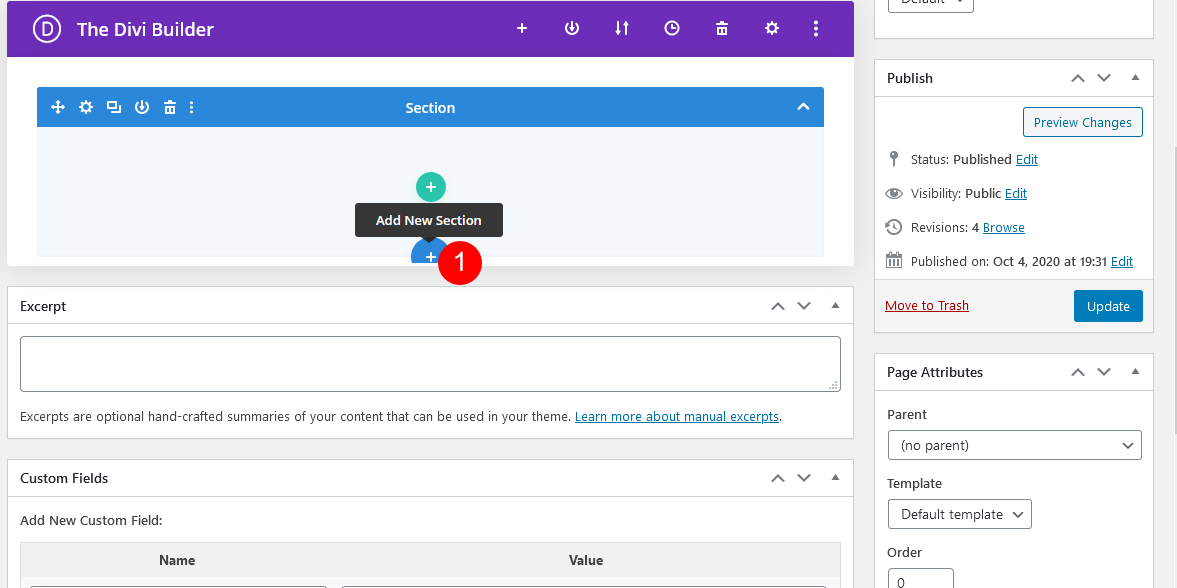Image resolution: width=1177 pixels, height=588 pixels.
Task: Open the Template dropdown
Action: point(959,514)
